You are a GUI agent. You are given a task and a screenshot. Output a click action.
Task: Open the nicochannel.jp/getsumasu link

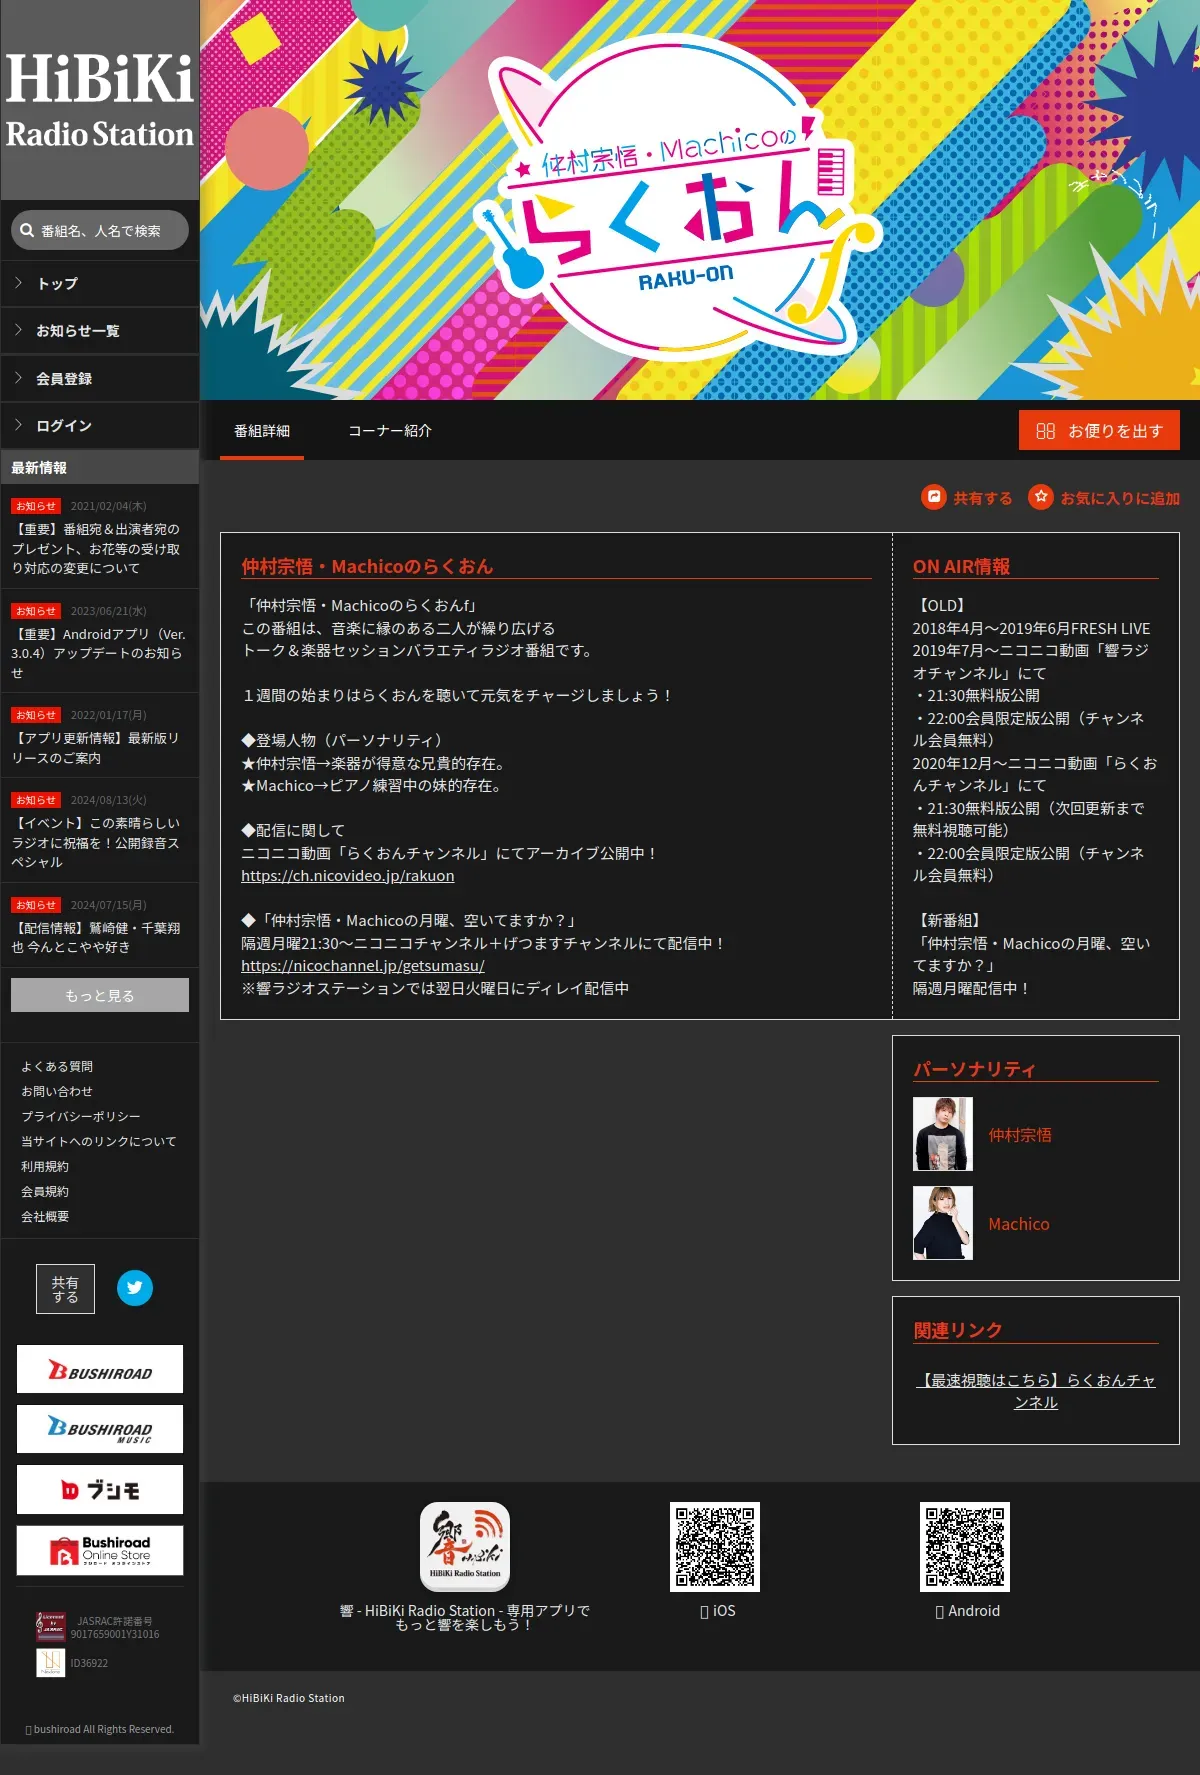363,966
